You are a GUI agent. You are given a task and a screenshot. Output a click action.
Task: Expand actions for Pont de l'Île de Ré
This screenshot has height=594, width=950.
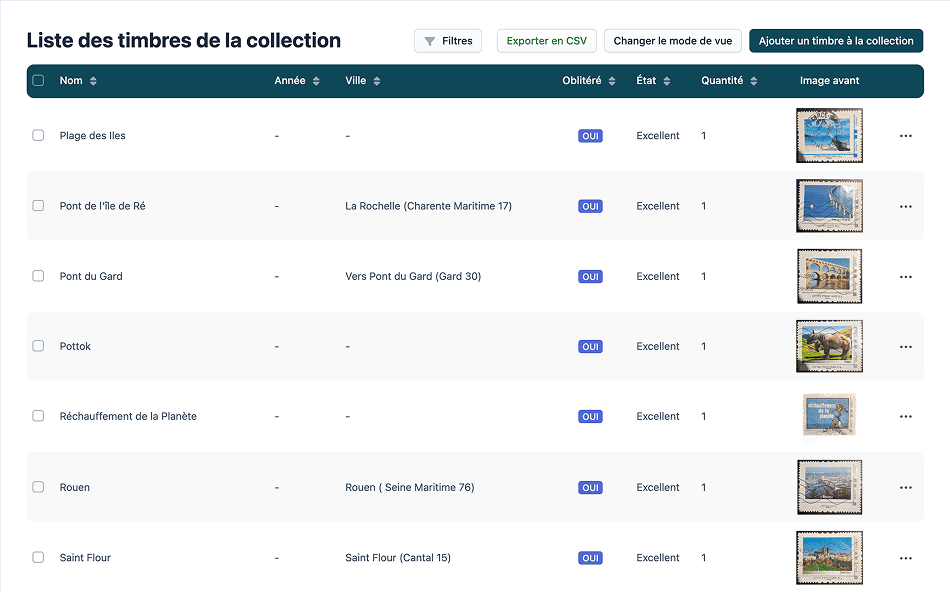point(906,206)
